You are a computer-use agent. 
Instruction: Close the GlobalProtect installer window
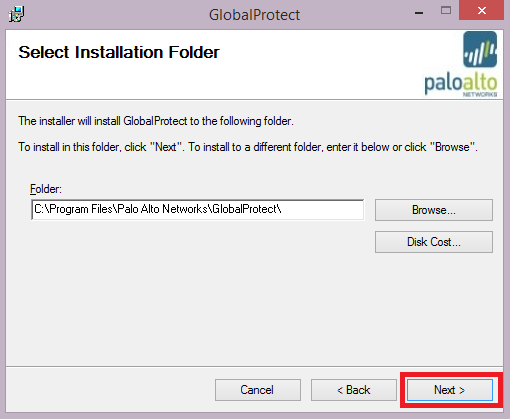point(481,11)
